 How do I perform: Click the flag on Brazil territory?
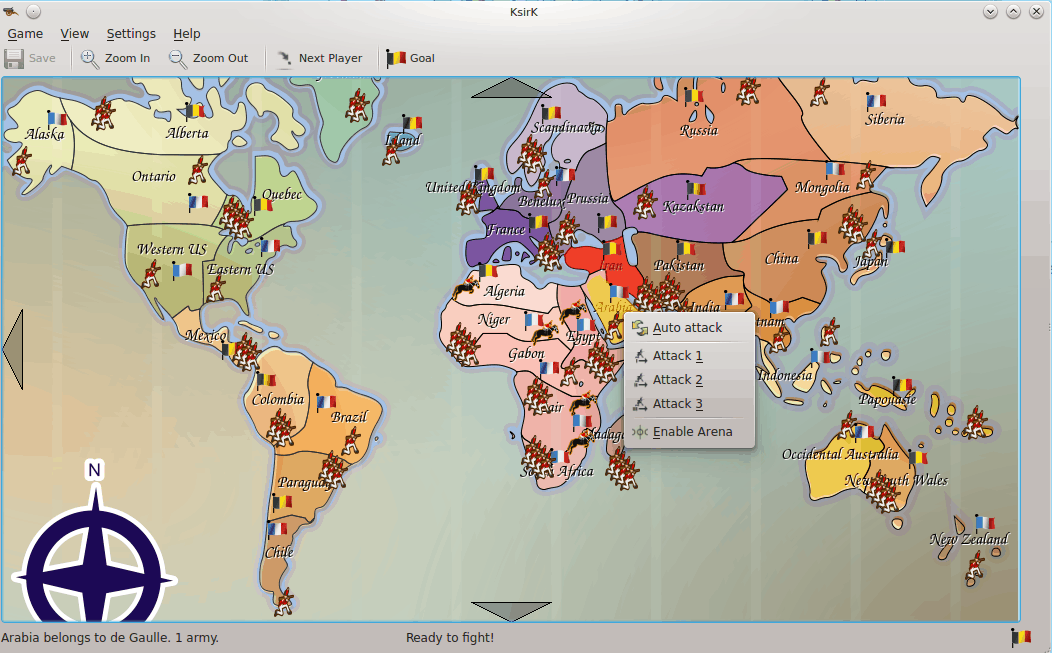(326, 401)
